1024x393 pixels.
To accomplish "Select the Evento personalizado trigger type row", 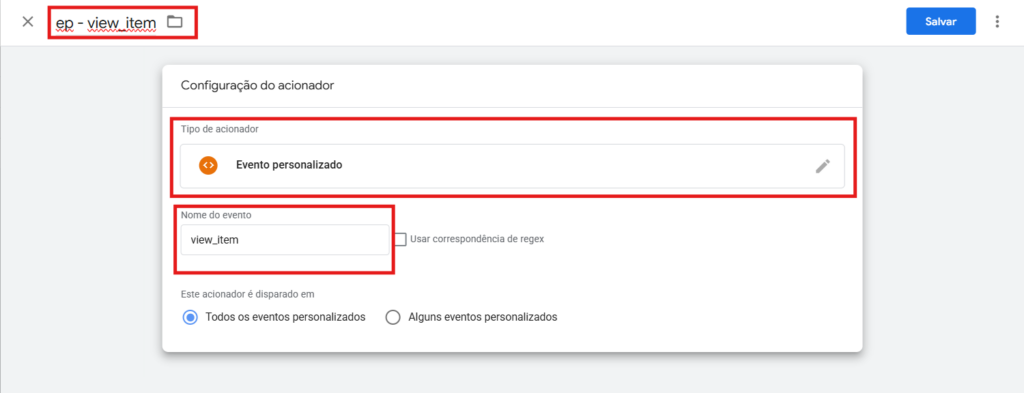I will pos(512,166).
